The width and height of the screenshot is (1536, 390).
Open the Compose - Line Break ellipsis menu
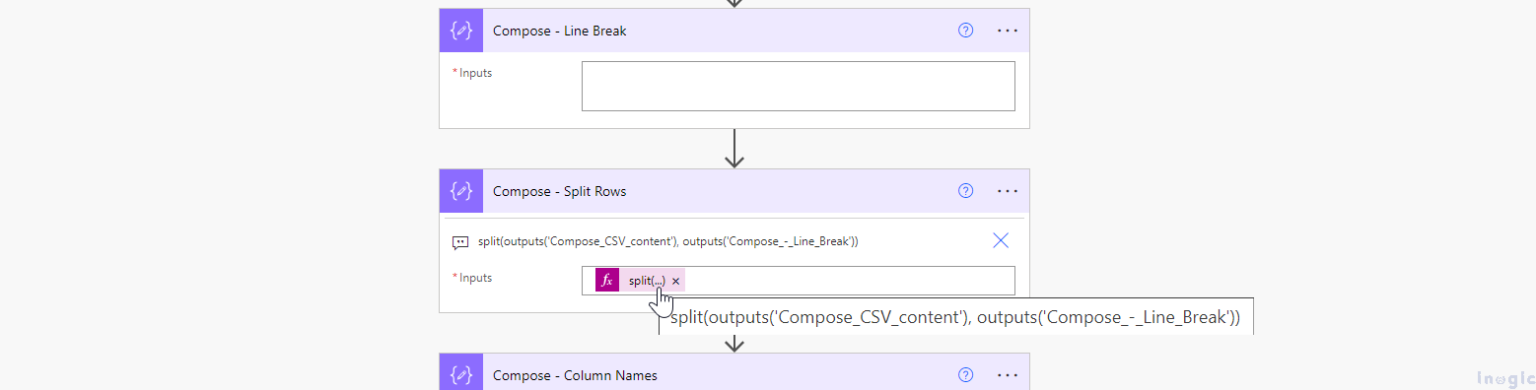click(x=1007, y=30)
